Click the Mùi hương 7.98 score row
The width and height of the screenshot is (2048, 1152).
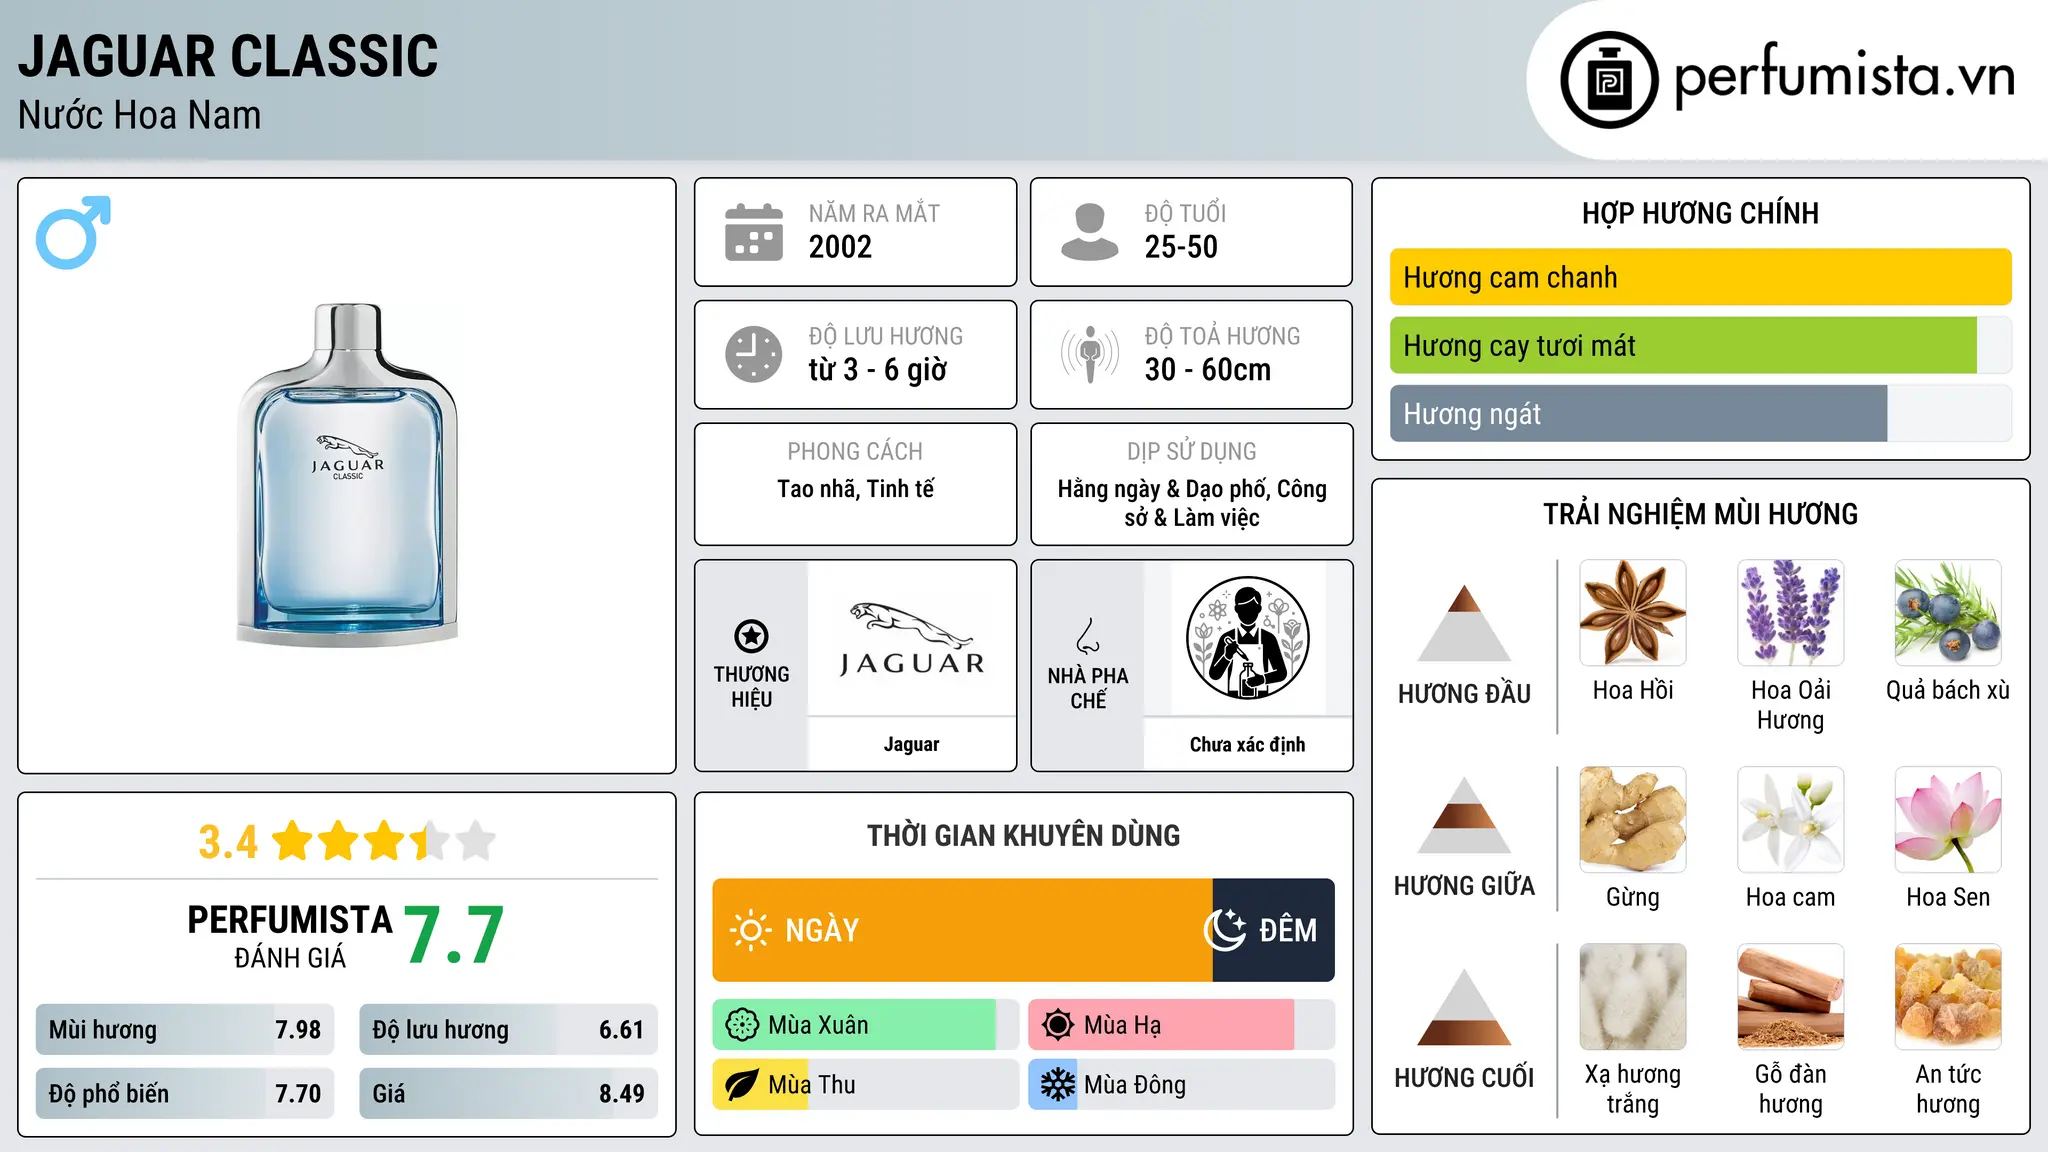[x=185, y=1029]
